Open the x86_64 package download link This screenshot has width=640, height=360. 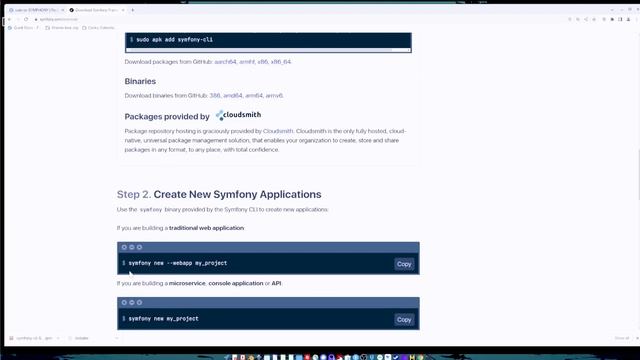click(281, 62)
